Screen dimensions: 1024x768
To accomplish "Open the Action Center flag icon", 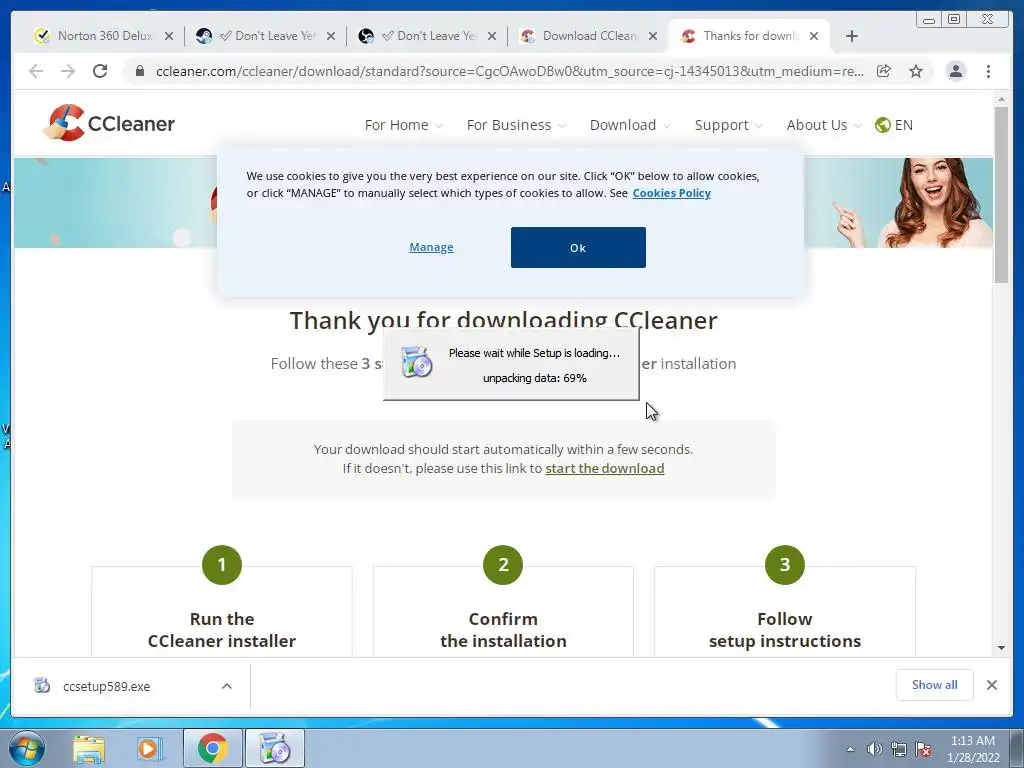I will pyautogui.click(x=923, y=749).
